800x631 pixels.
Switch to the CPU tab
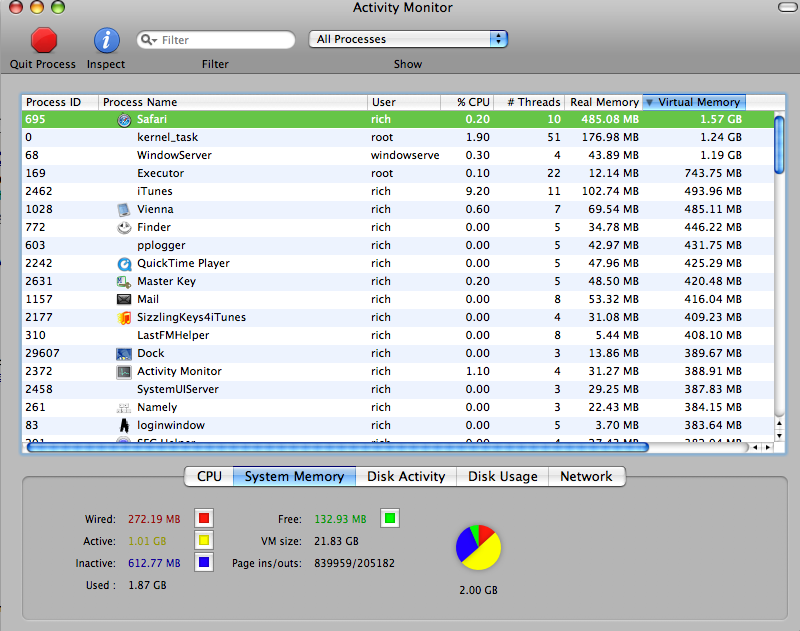pyautogui.click(x=209, y=476)
